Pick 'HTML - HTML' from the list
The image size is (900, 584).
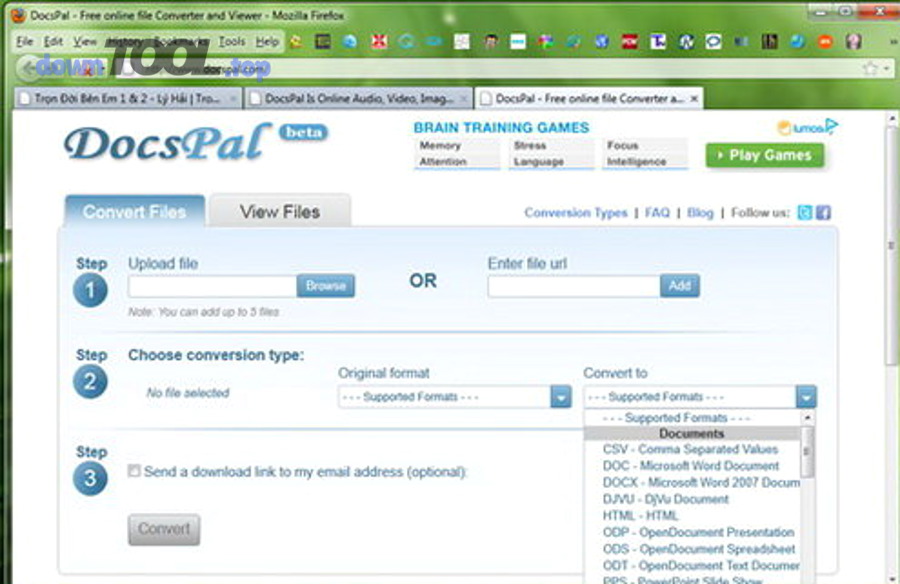[690, 516]
